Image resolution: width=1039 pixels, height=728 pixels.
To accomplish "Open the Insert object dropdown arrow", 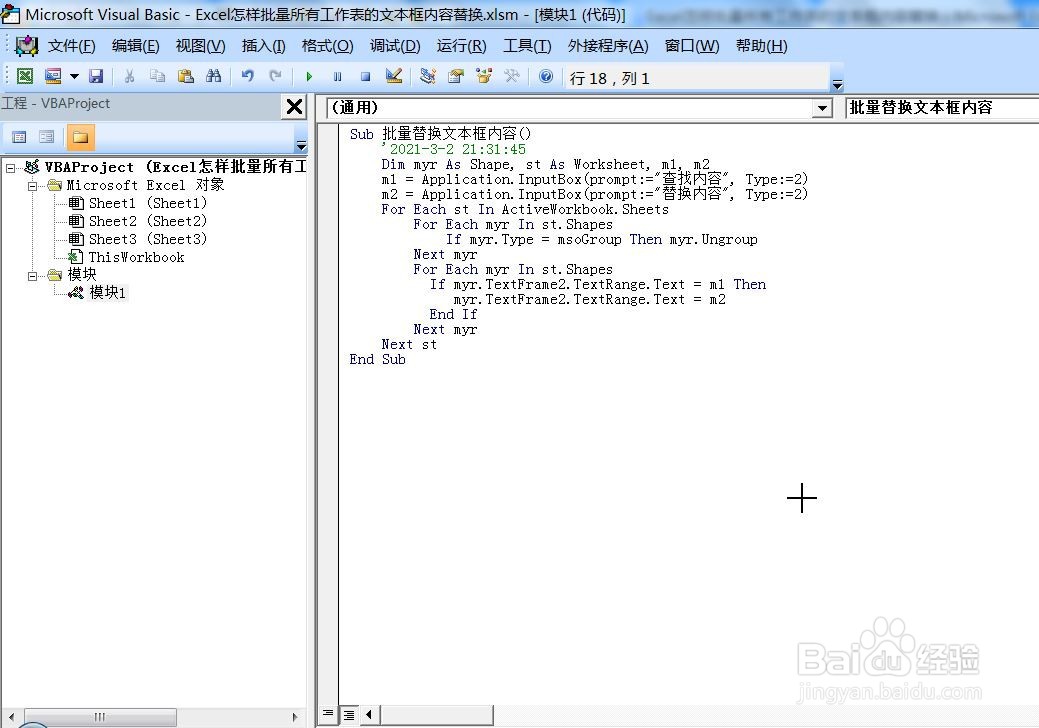I will point(74,76).
